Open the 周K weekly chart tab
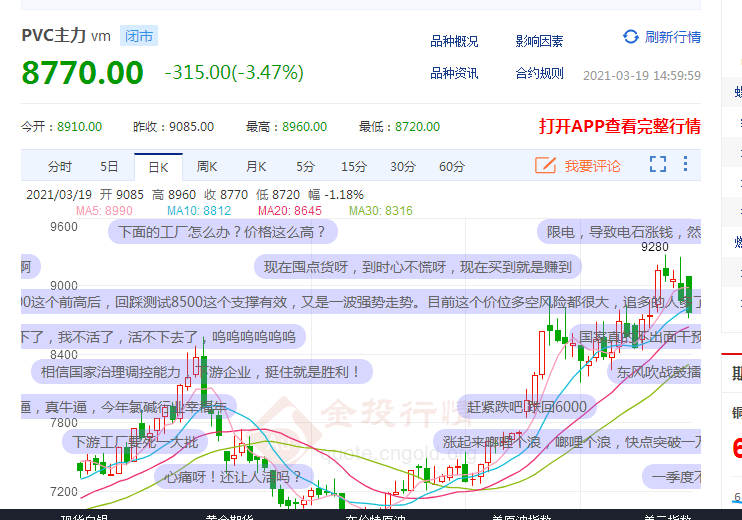 click(x=207, y=167)
